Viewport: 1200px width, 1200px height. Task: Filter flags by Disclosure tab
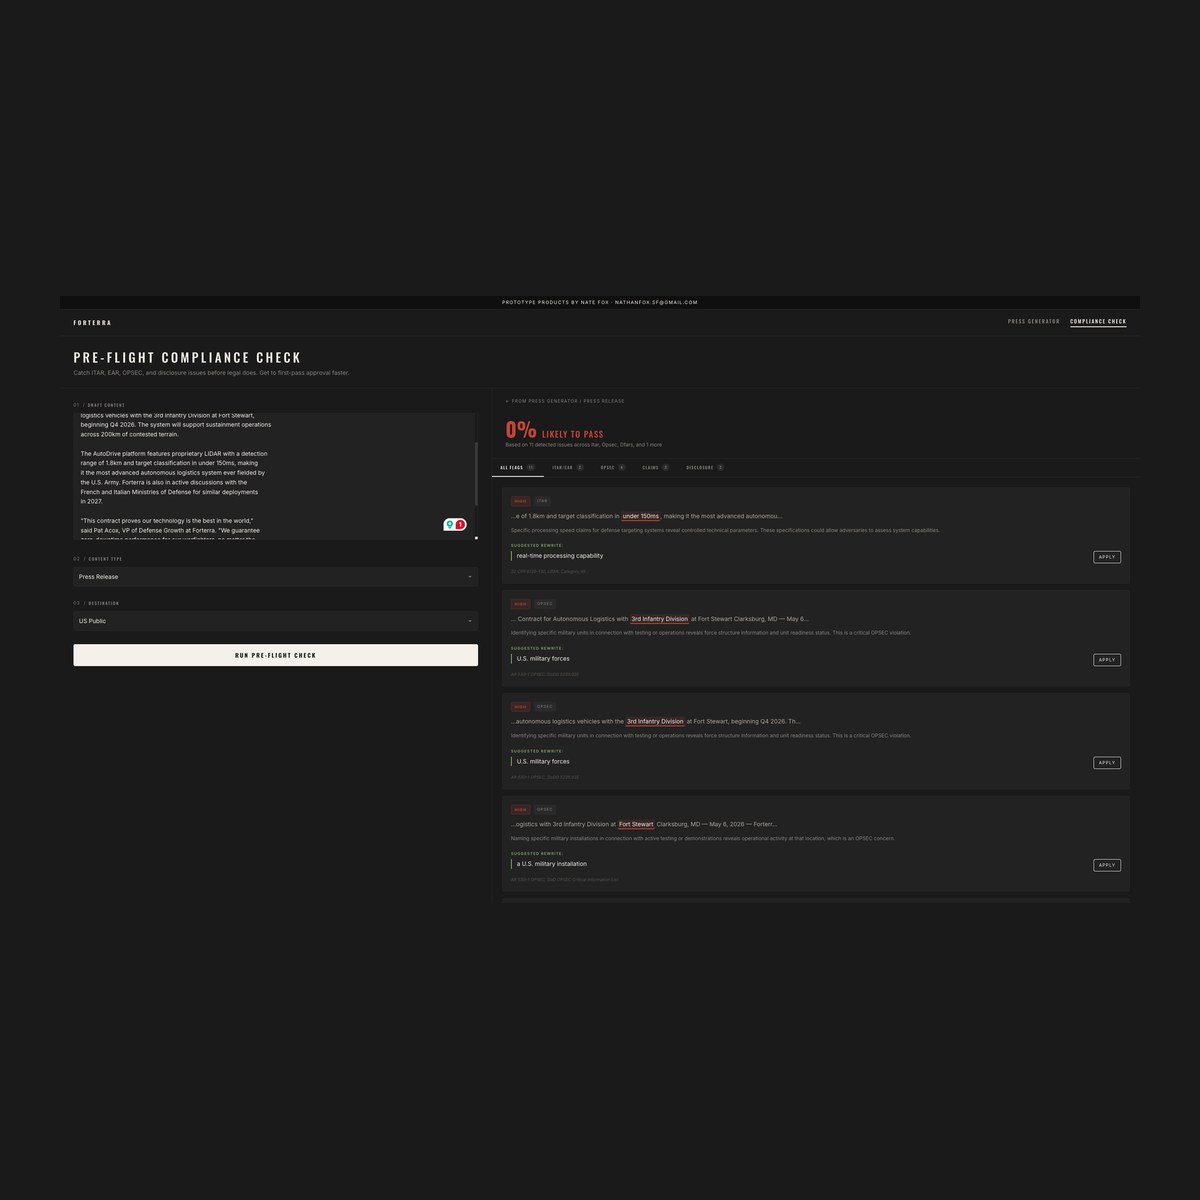(705, 467)
